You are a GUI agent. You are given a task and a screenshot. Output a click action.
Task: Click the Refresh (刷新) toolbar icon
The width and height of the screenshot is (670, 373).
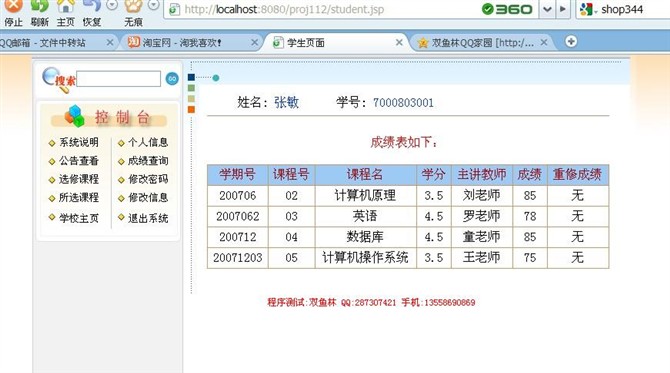click(39, 6)
